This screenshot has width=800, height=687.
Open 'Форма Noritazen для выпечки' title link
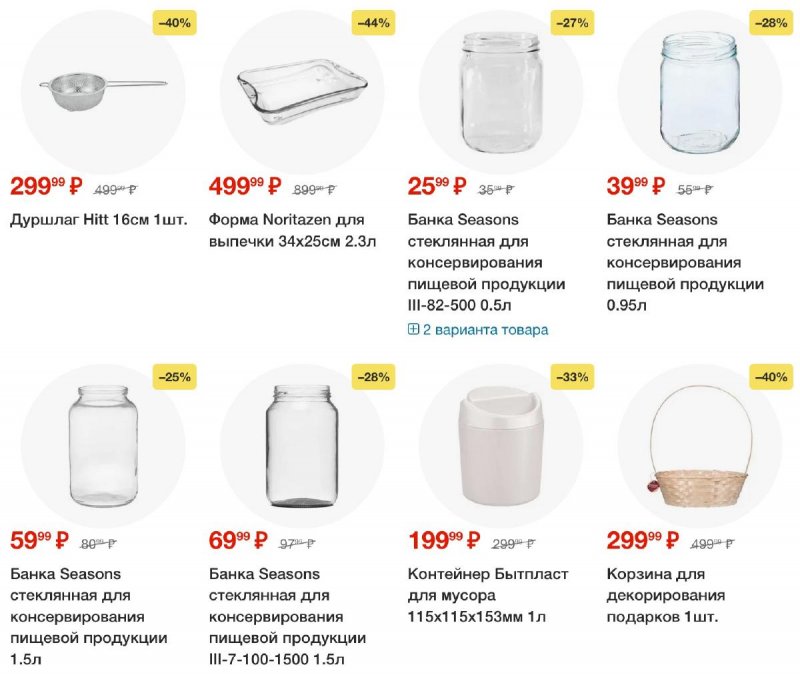tap(292, 230)
